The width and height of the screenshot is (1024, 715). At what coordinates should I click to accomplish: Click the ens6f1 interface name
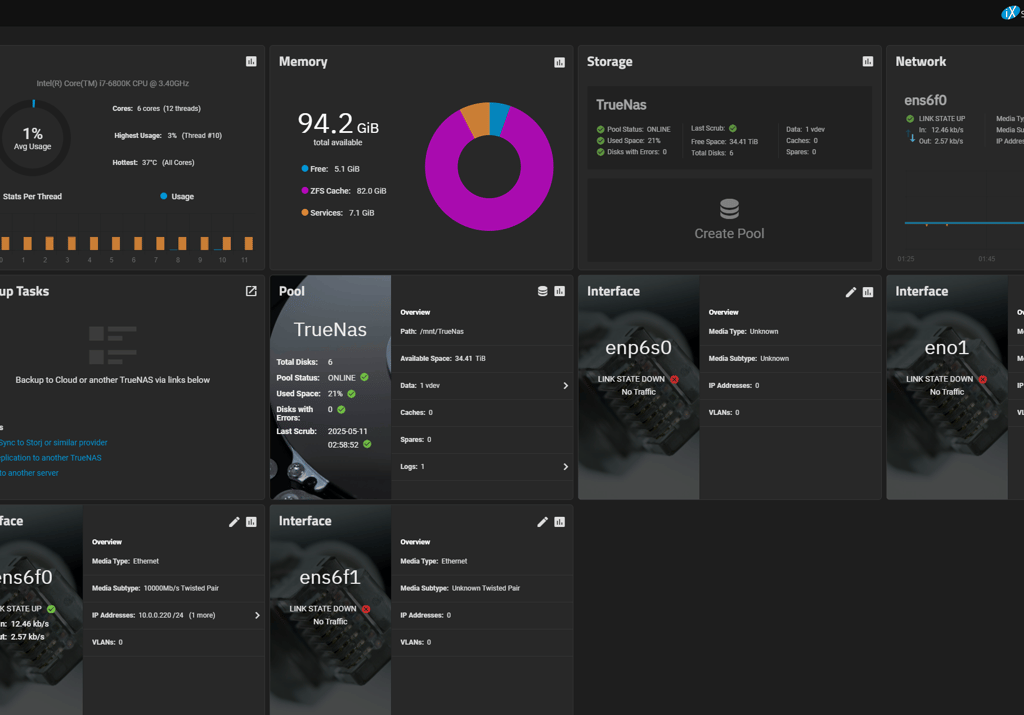[330, 577]
